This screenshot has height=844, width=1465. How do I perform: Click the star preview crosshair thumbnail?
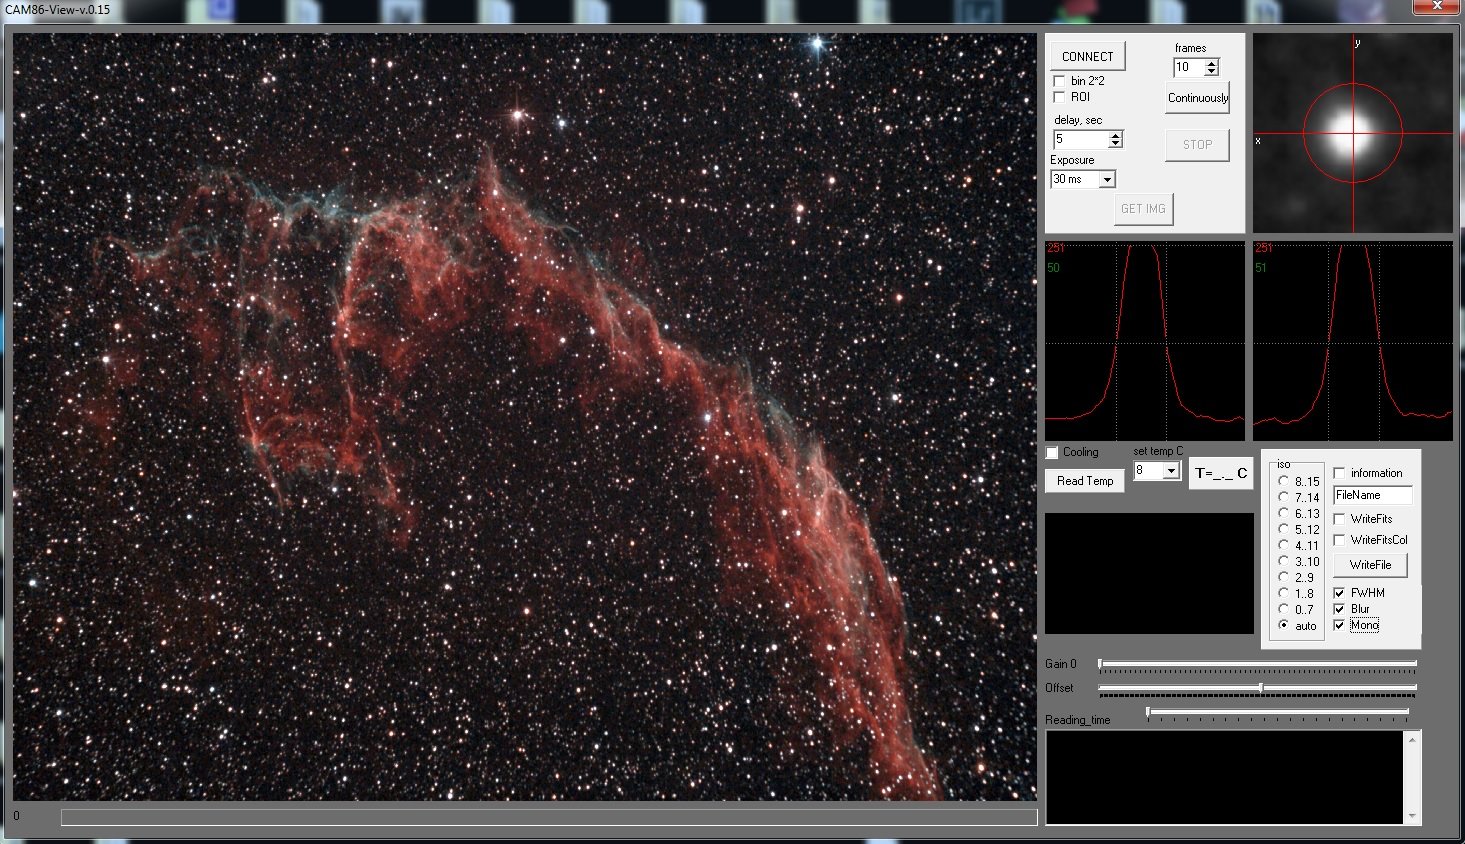(1352, 133)
